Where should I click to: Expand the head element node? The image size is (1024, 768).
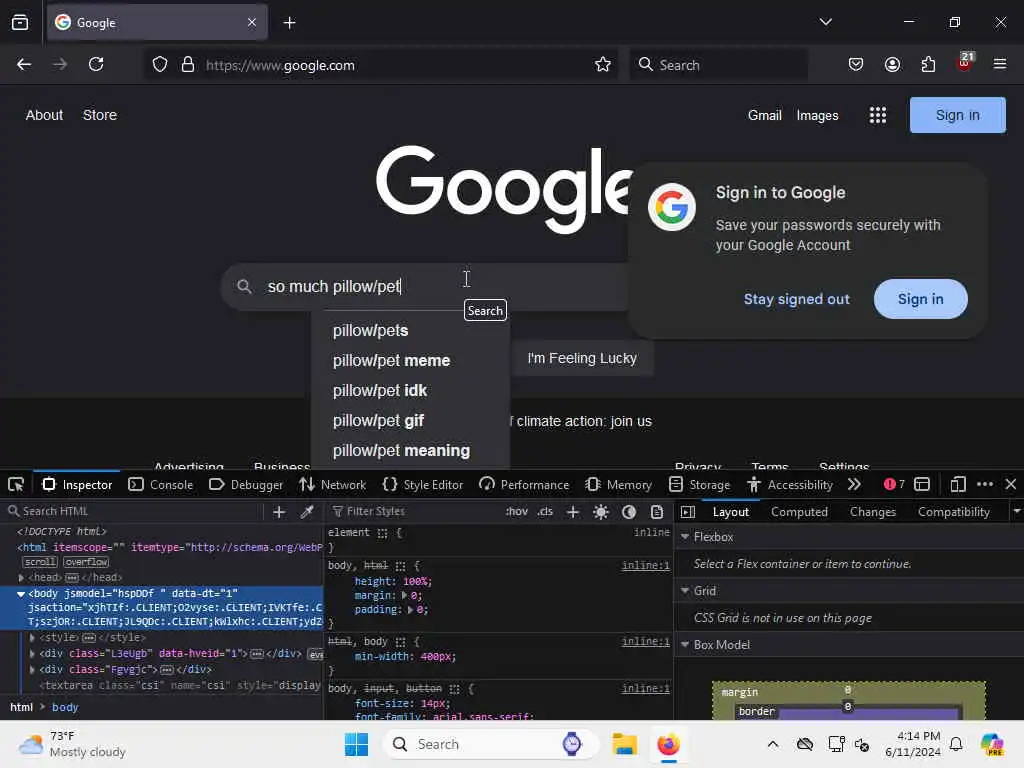[21, 578]
